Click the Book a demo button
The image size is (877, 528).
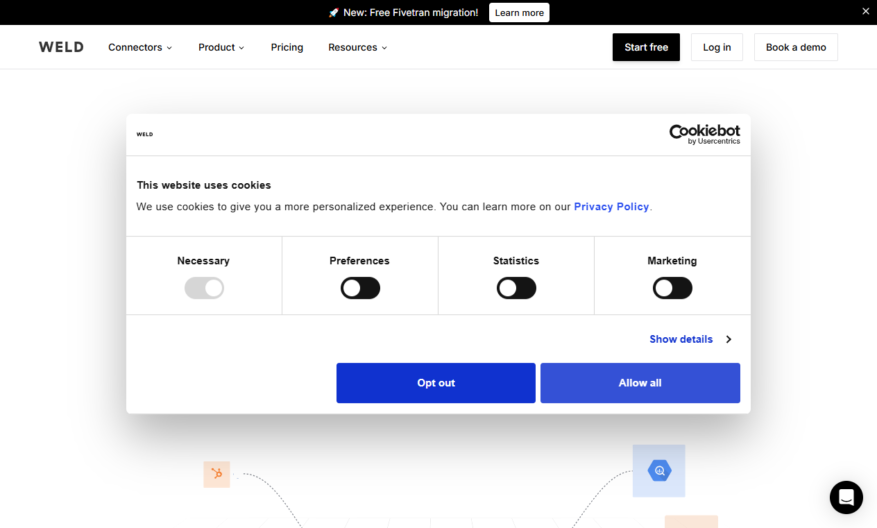795,47
